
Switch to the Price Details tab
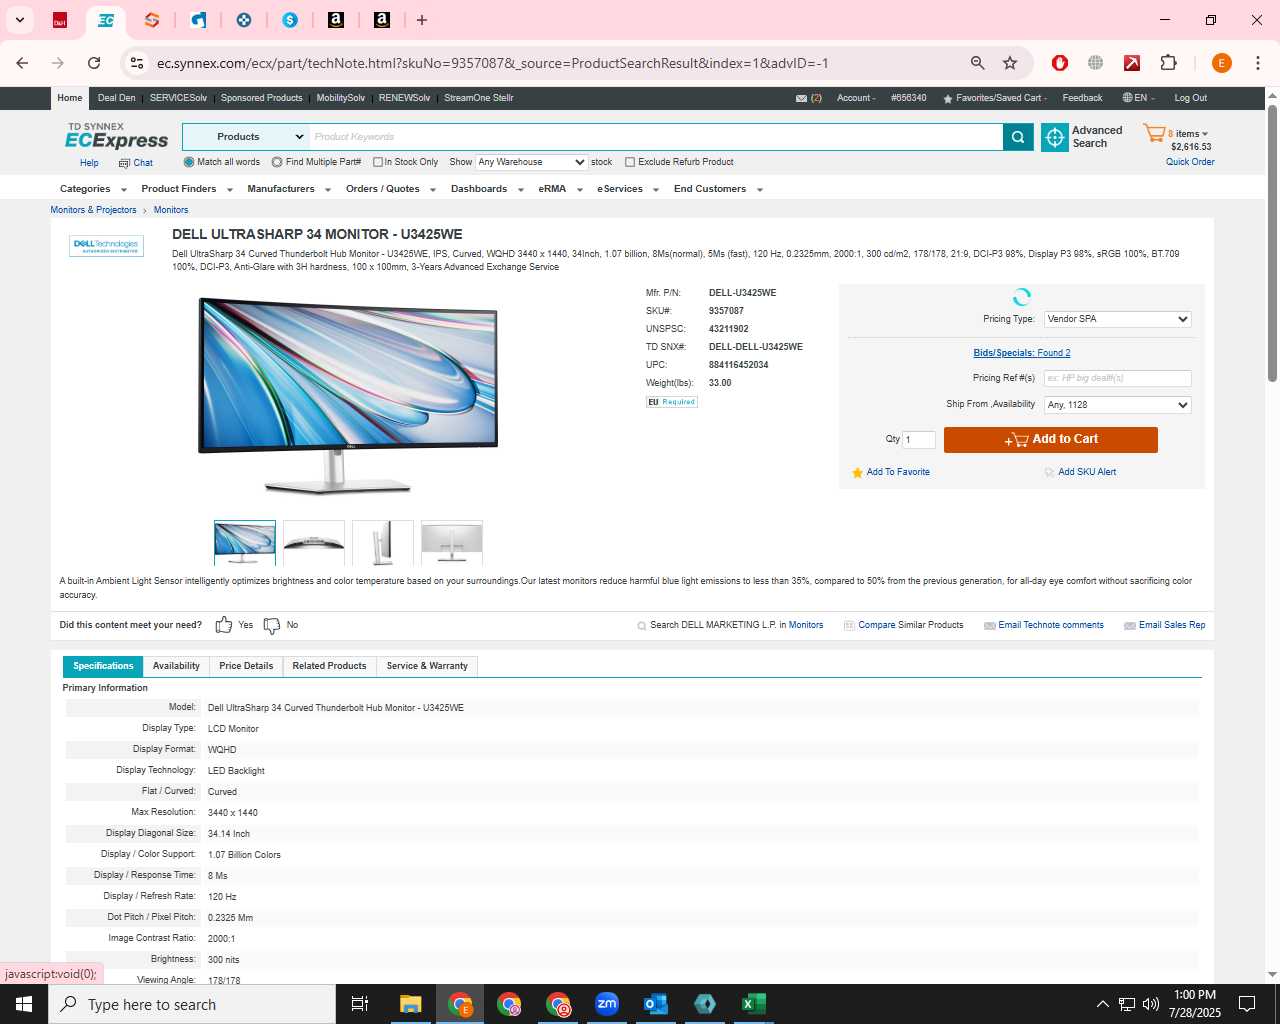(x=246, y=666)
